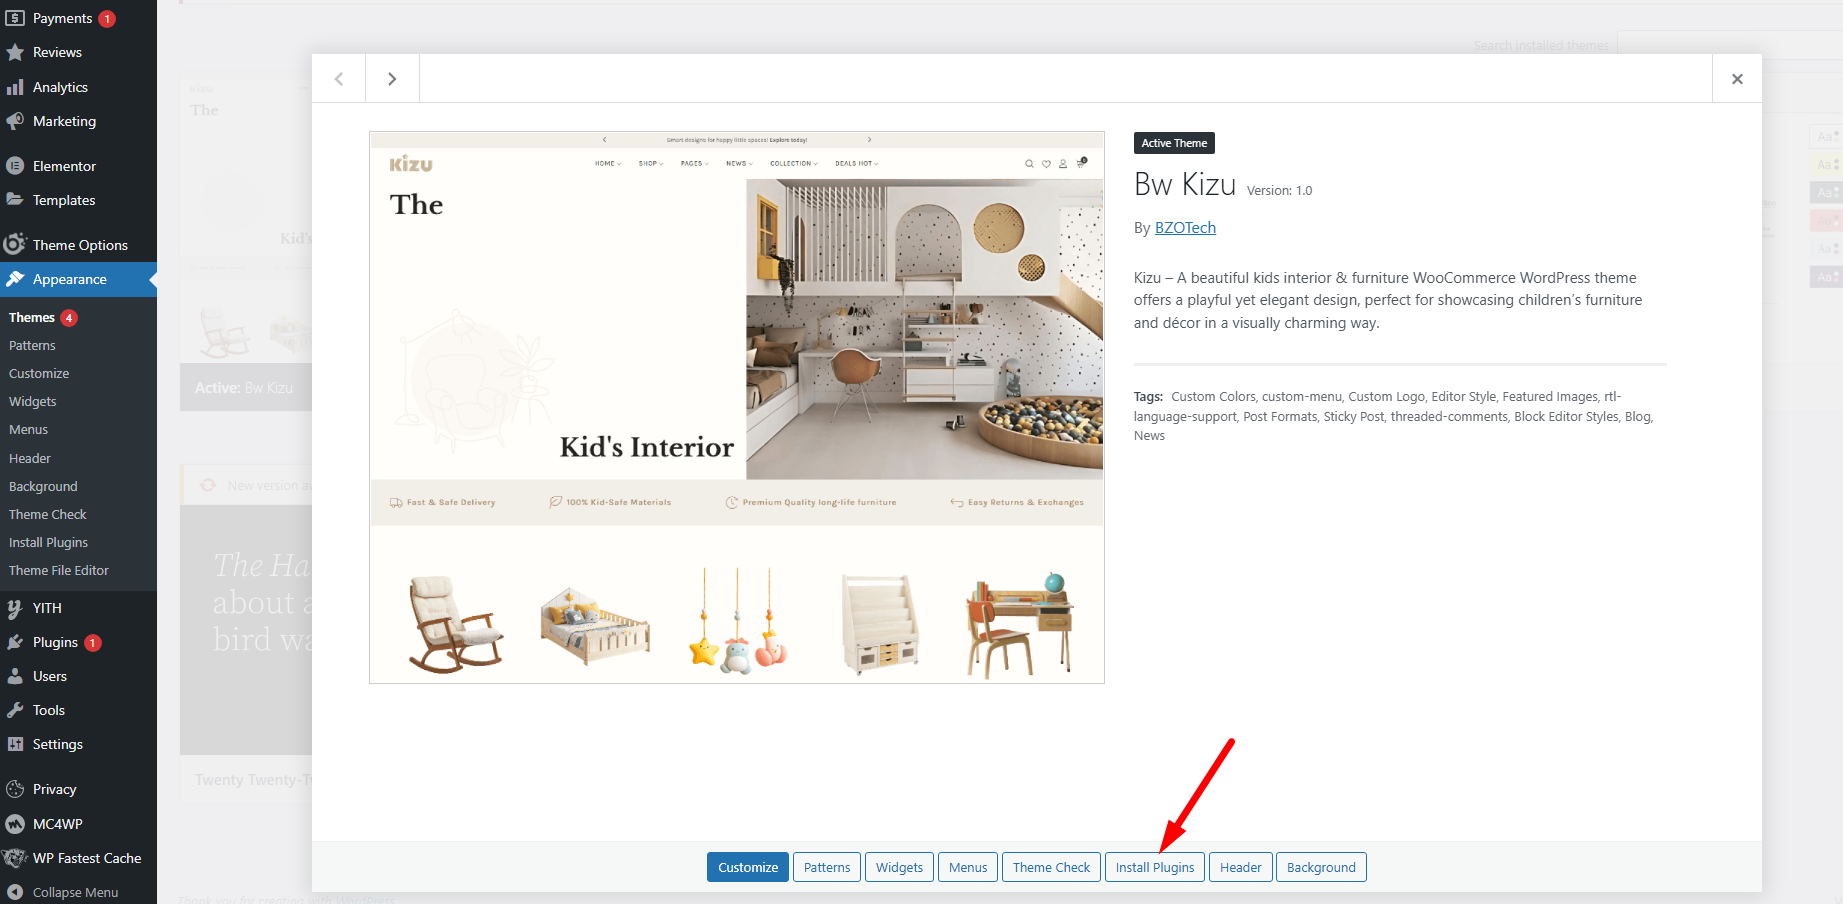Click the Appearance paintbrush icon
The width and height of the screenshot is (1843, 904).
pos(15,279)
